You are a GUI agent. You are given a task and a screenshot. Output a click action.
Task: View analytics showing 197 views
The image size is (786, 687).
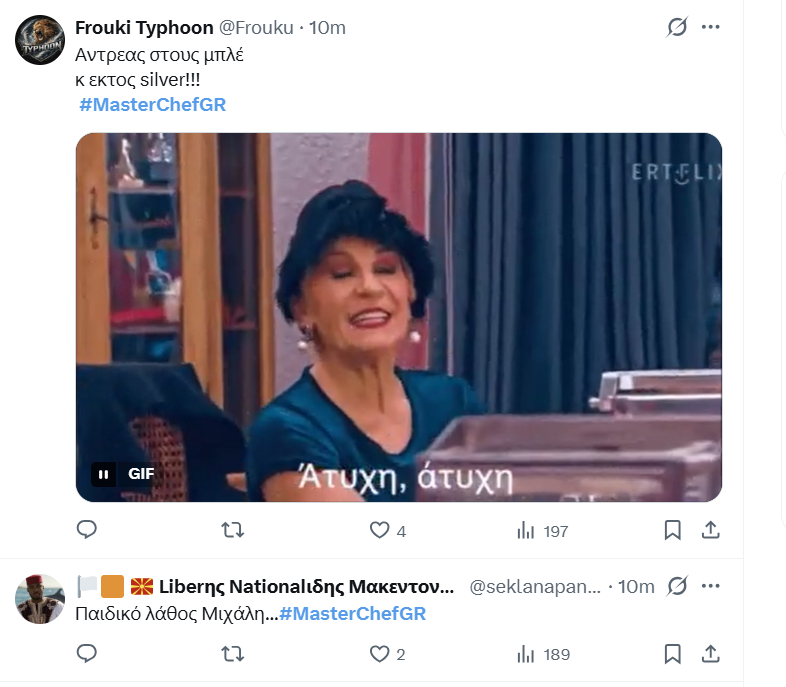[542, 530]
